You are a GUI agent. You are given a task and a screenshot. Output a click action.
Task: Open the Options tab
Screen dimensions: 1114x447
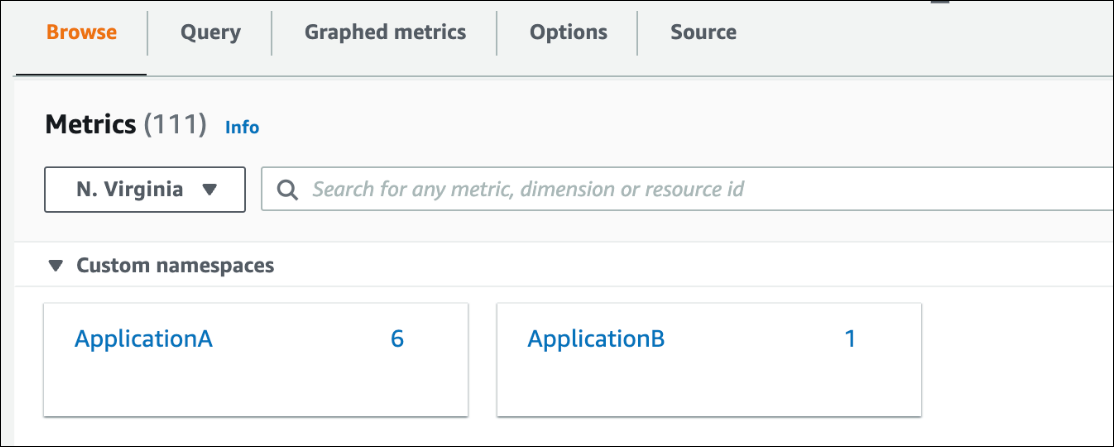[568, 32]
